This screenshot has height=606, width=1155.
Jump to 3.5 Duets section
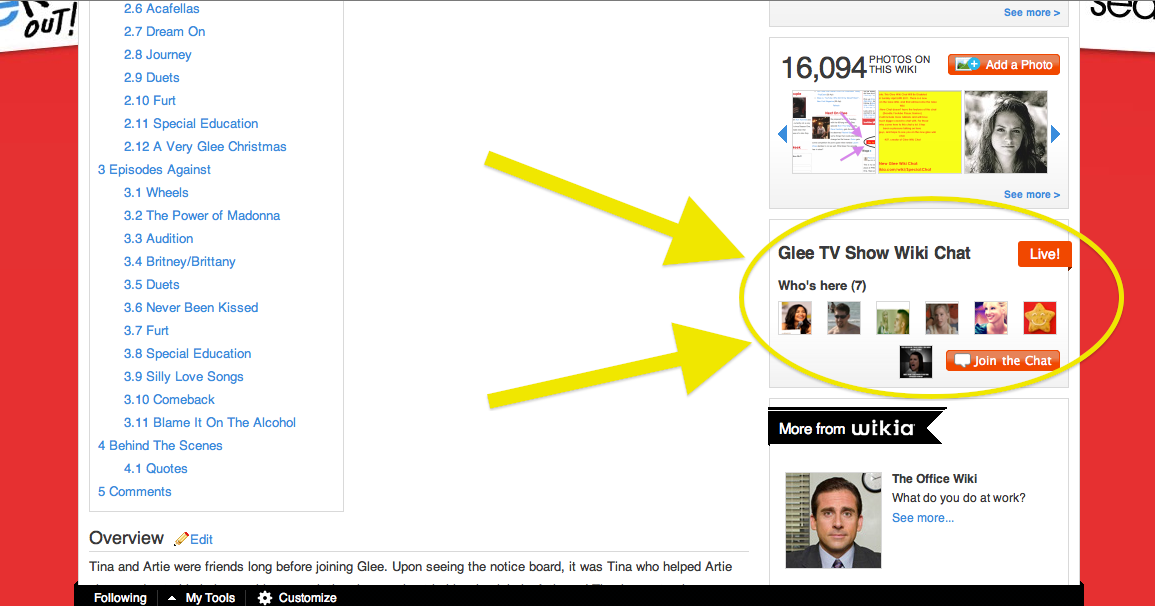click(x=151, y=284)
